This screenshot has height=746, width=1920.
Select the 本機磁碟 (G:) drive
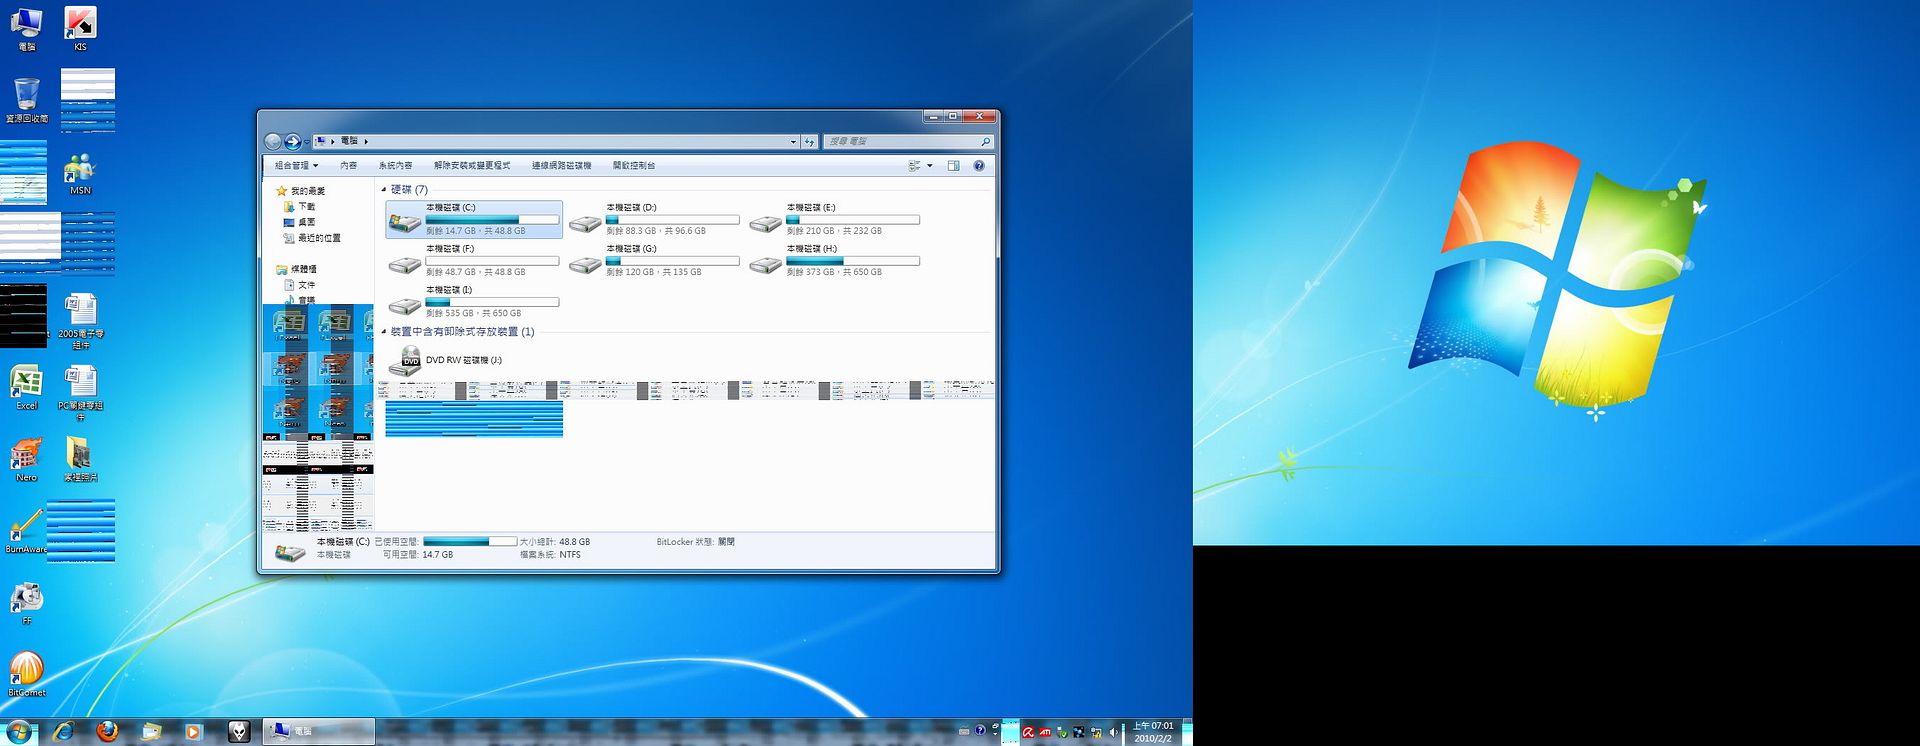click(654, 260)
